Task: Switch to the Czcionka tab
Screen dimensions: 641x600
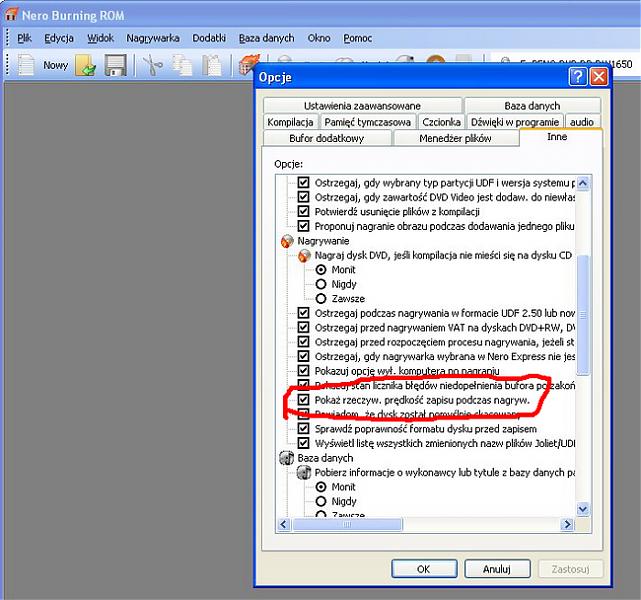Action: 441,122
